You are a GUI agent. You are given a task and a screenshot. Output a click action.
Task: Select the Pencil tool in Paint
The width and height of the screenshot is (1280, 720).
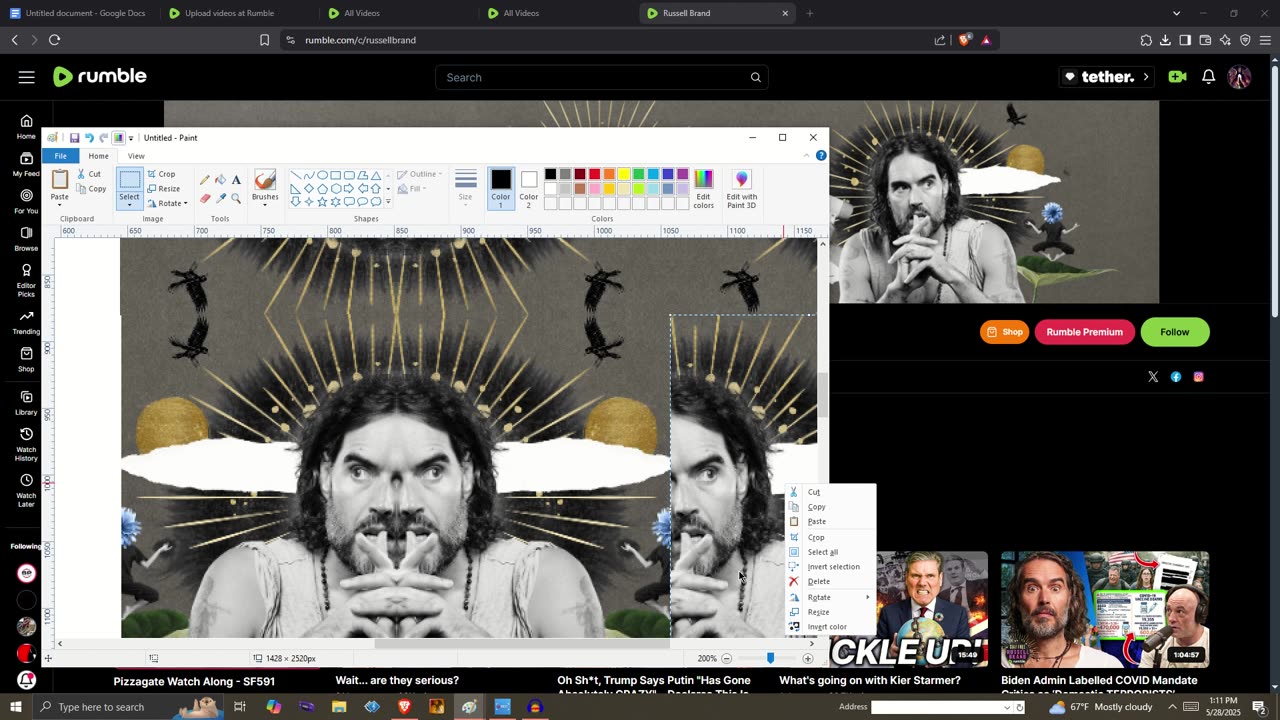pyautogui.click(x=205, y=180)
